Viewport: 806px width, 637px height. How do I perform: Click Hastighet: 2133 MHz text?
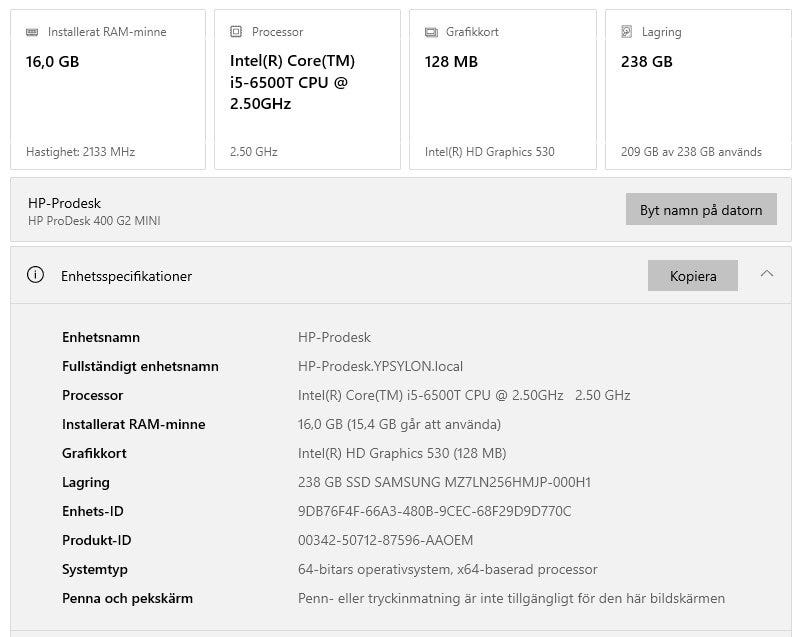pos(80,152)
